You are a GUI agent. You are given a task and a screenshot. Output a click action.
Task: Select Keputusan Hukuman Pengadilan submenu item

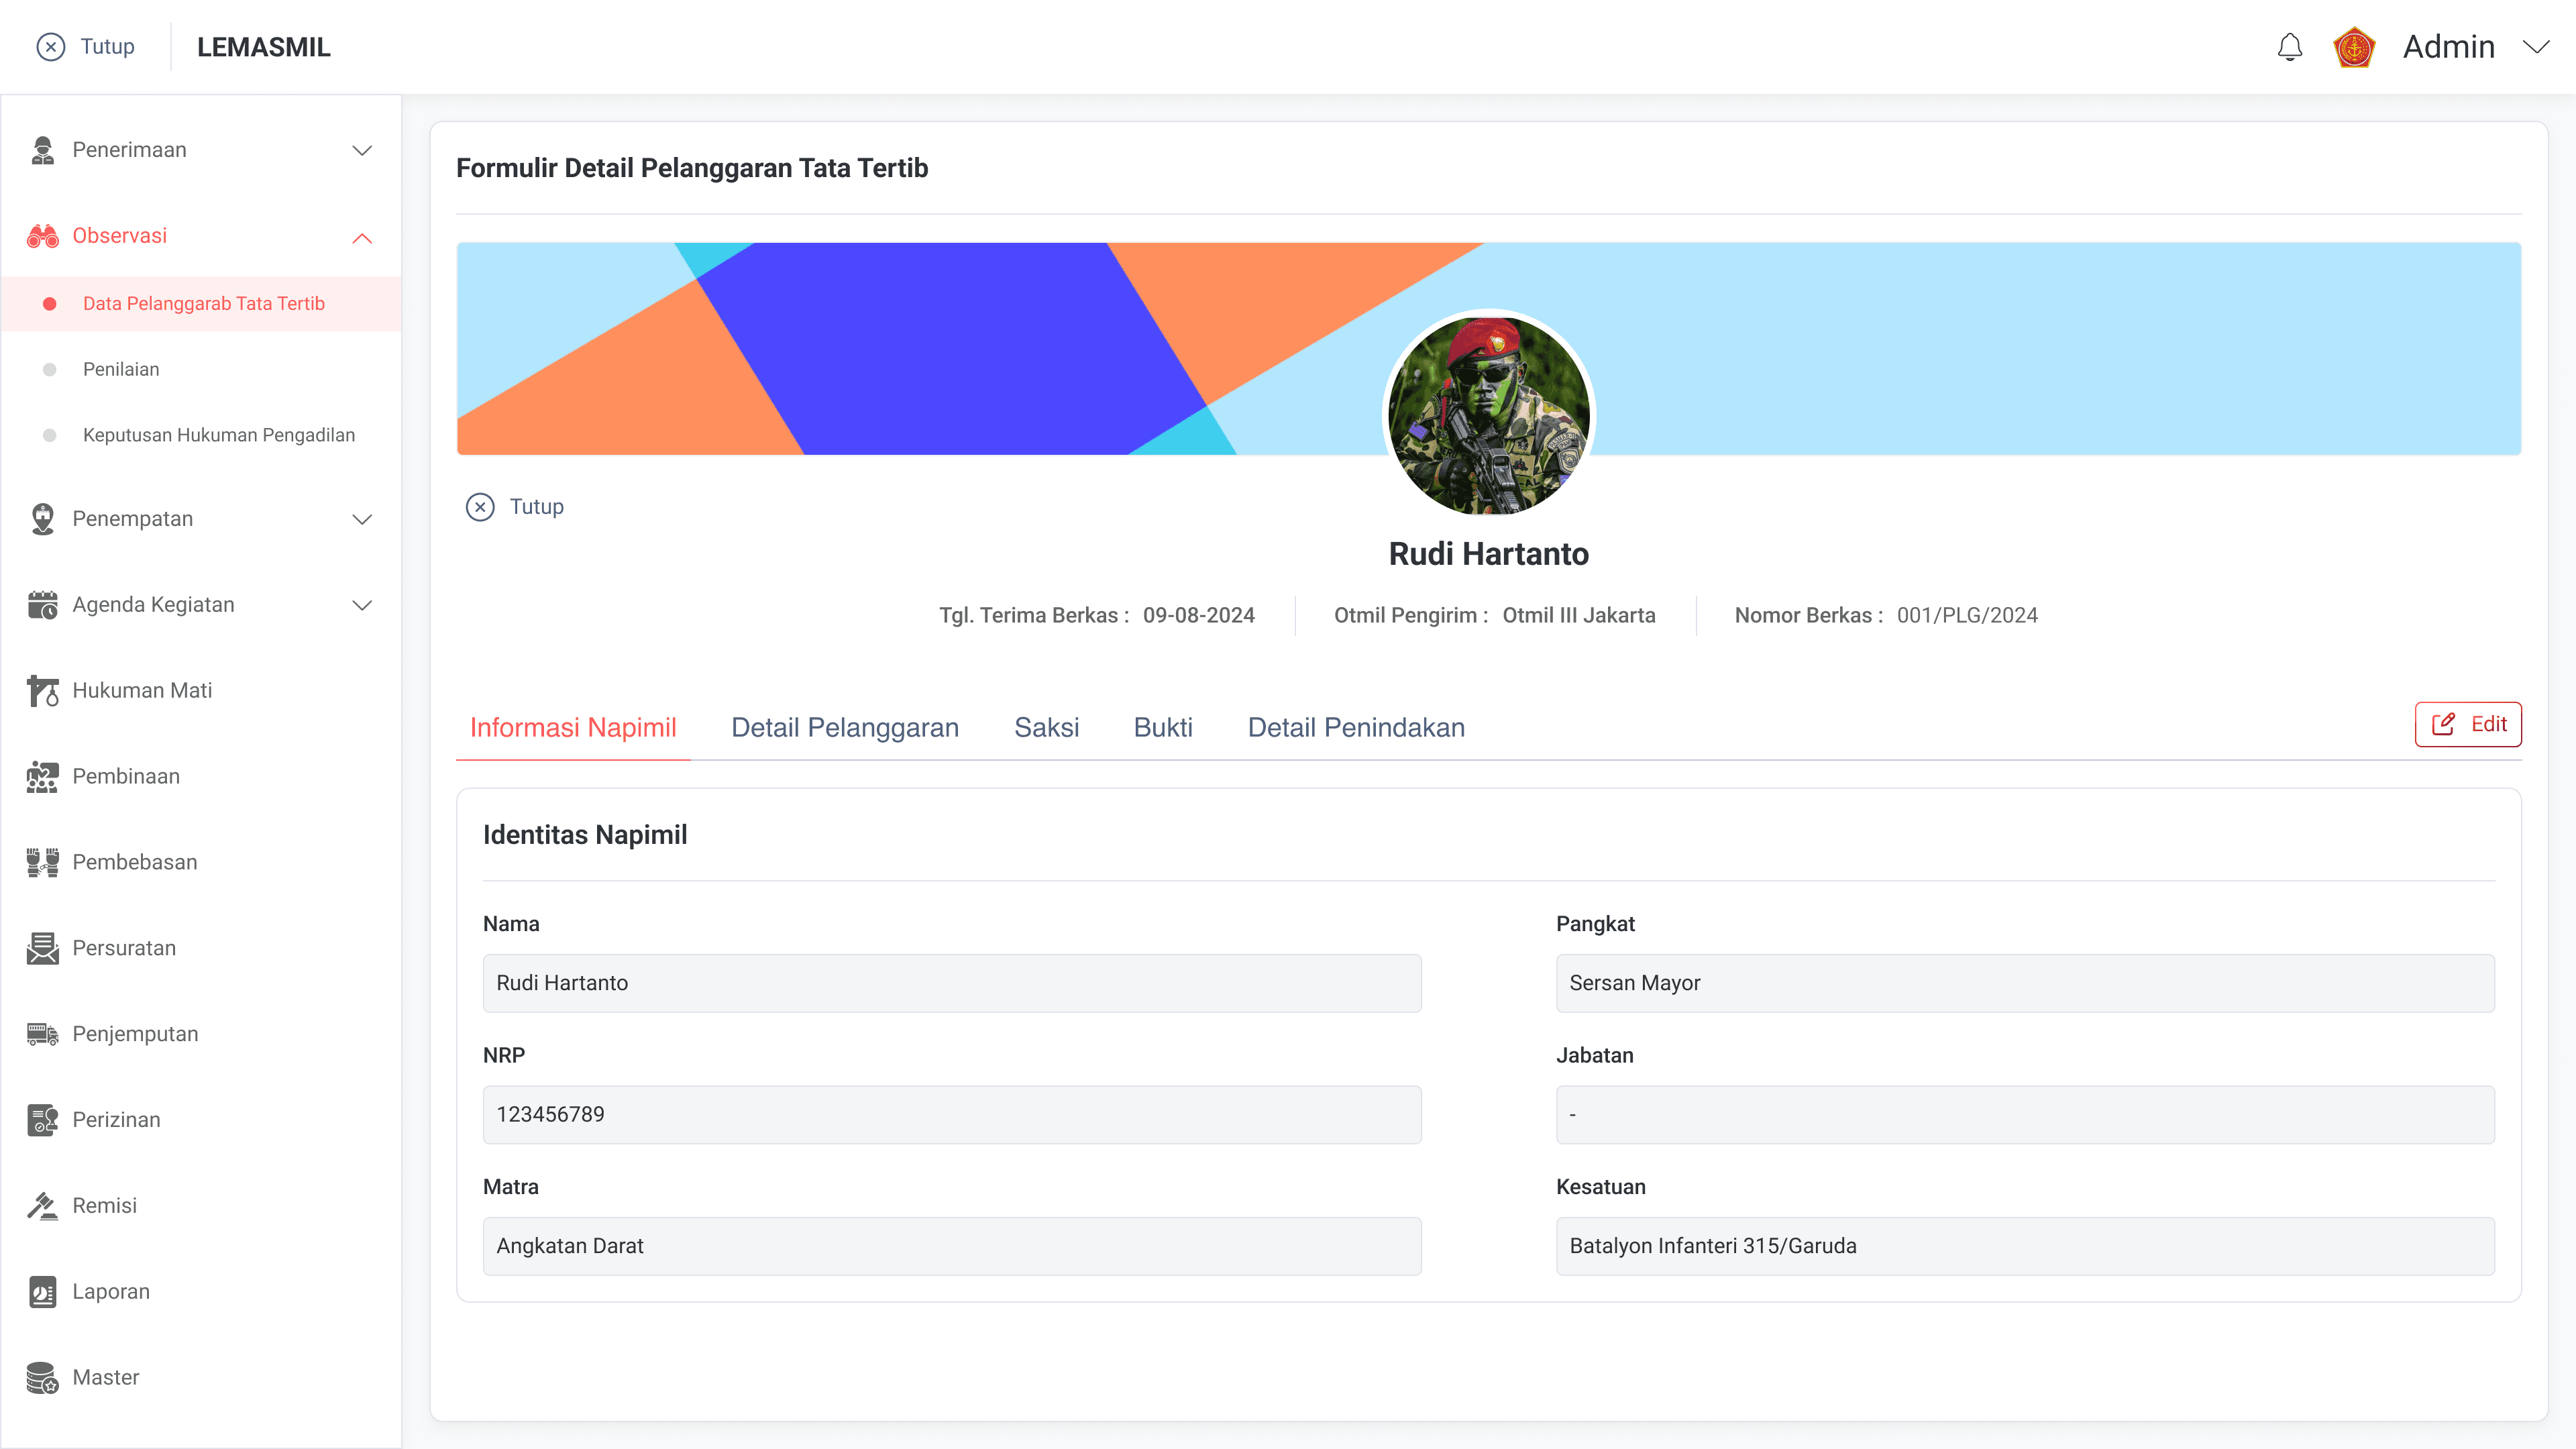[x=218, y=436]
